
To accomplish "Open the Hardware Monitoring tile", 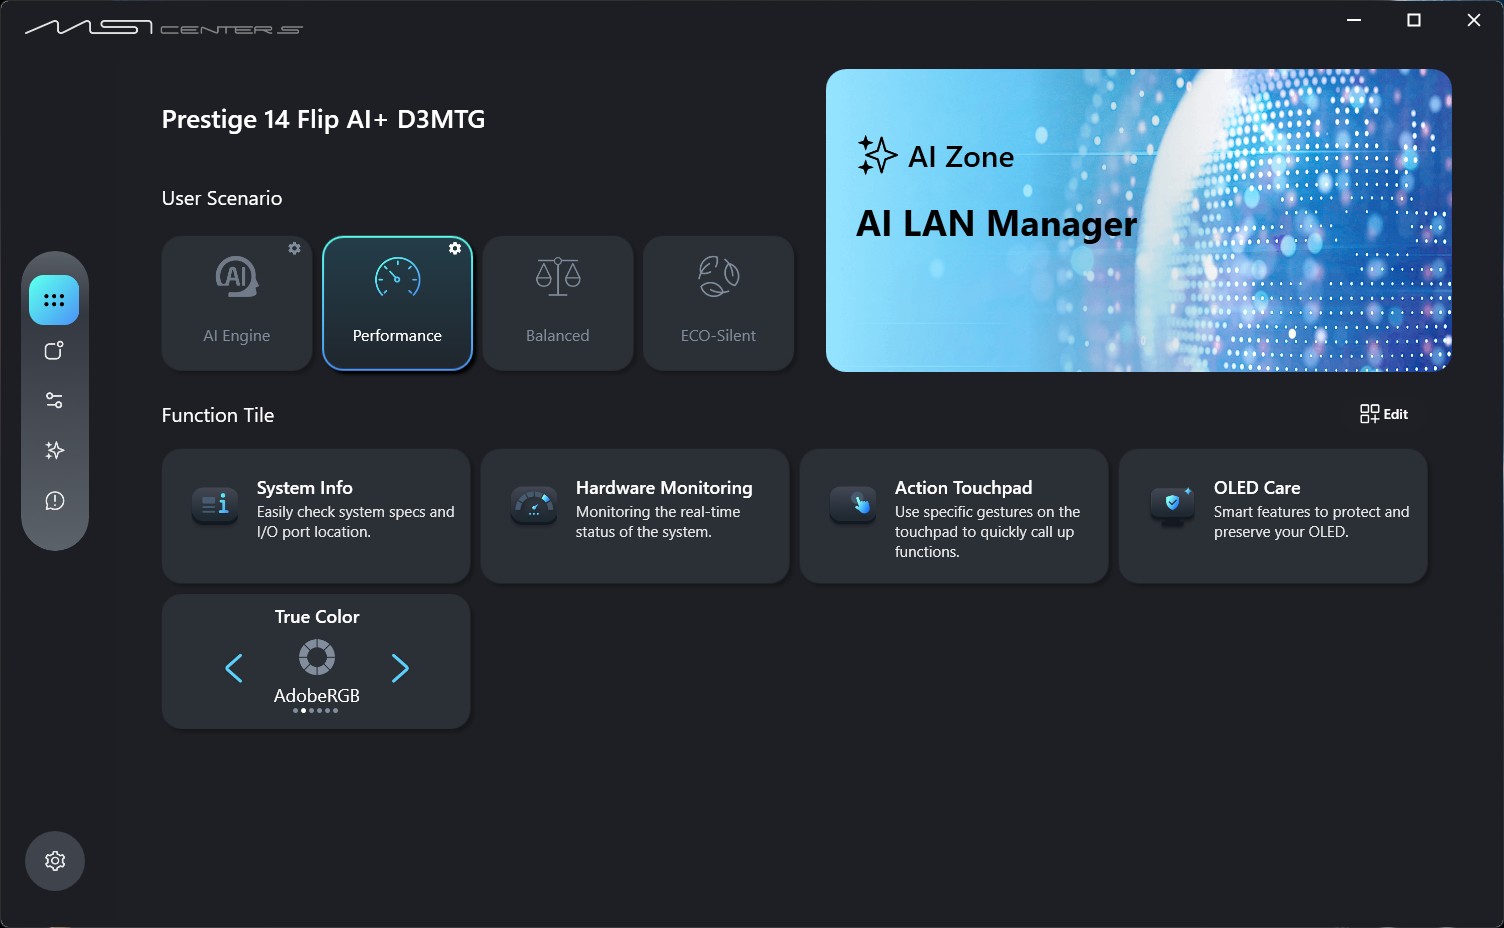I will coord(634,515).
